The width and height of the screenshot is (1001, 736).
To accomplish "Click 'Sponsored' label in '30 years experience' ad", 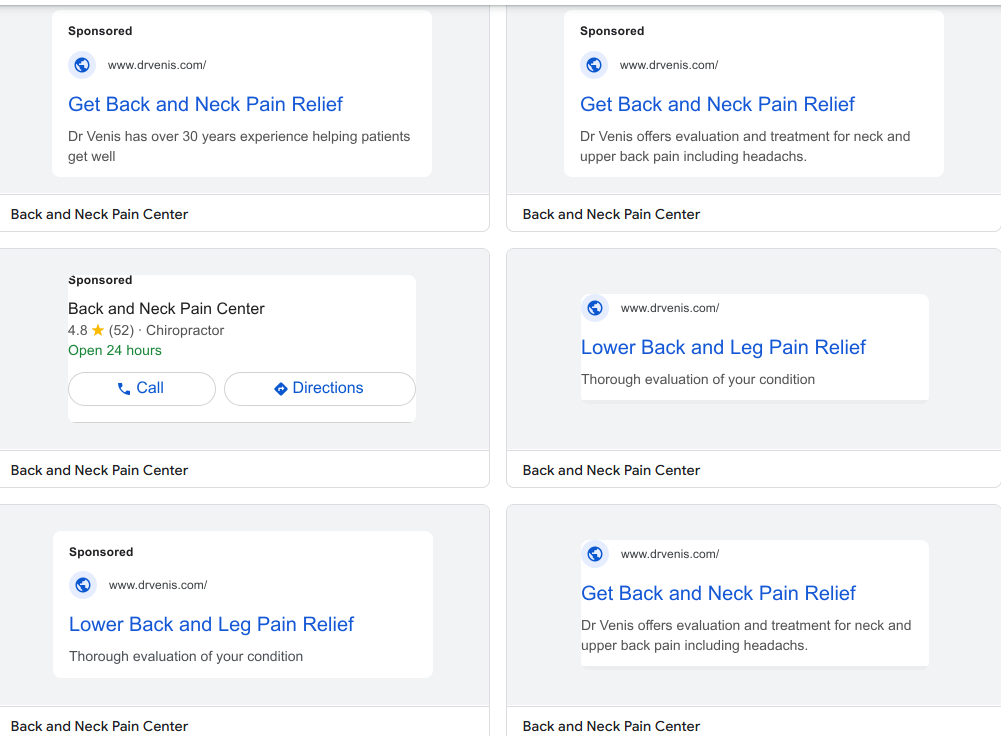I will (x=100, y=31).
